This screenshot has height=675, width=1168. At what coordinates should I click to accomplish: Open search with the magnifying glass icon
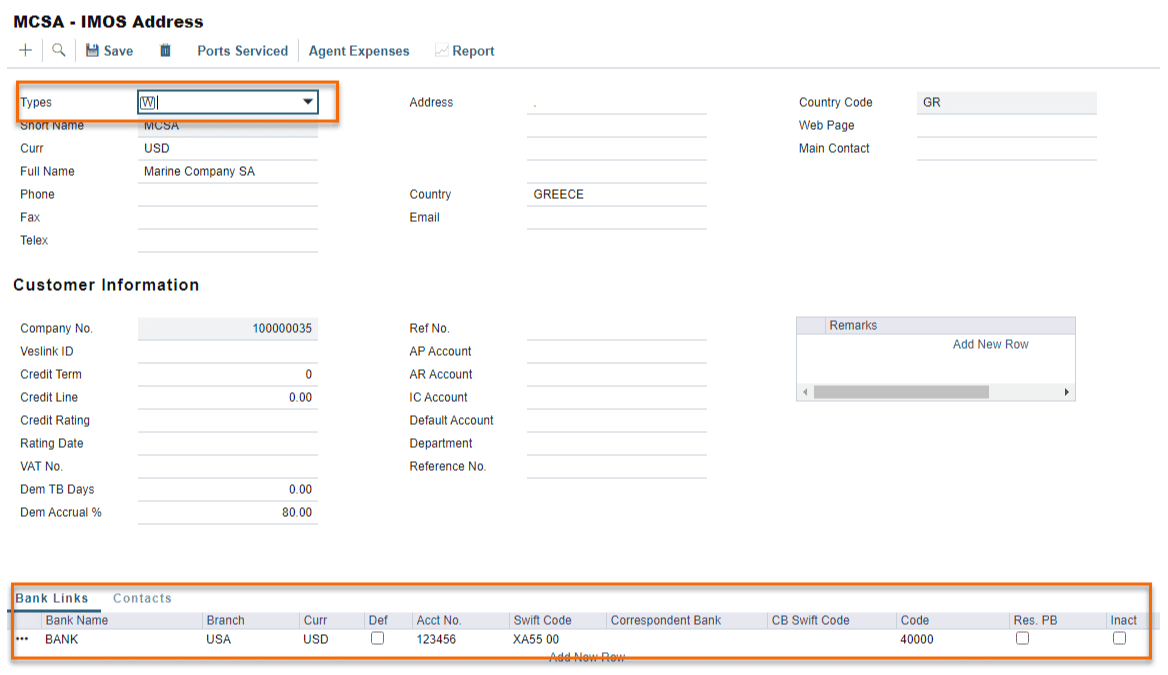point(59,50)
